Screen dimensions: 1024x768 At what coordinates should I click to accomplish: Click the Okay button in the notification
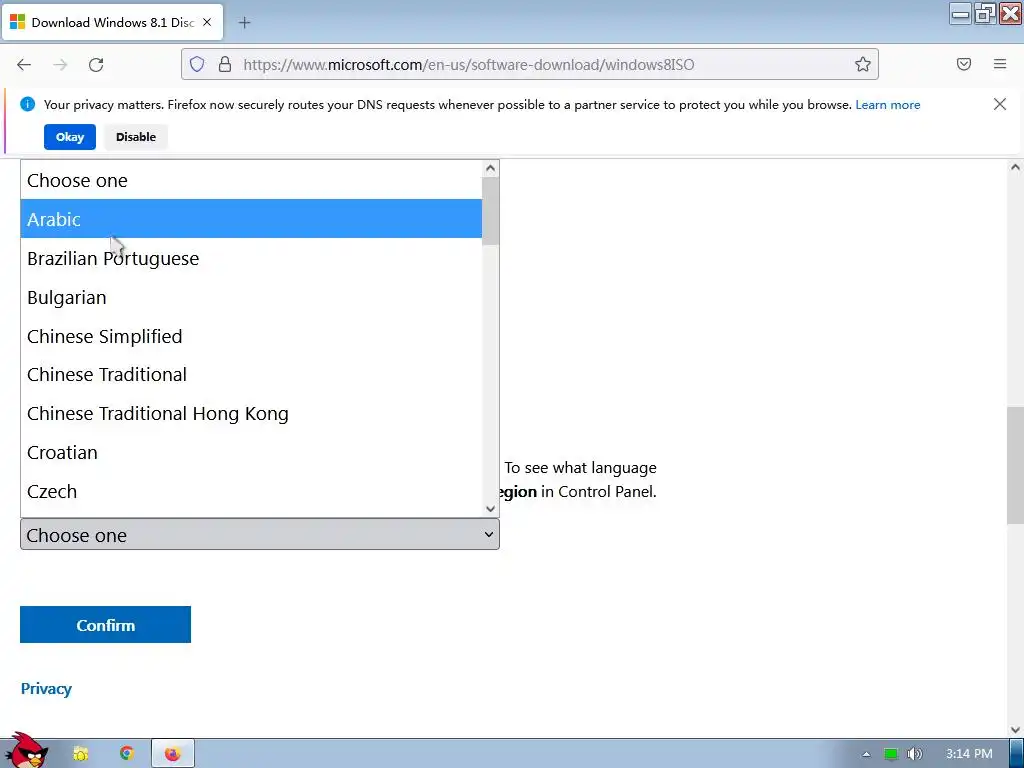[70, 137]
